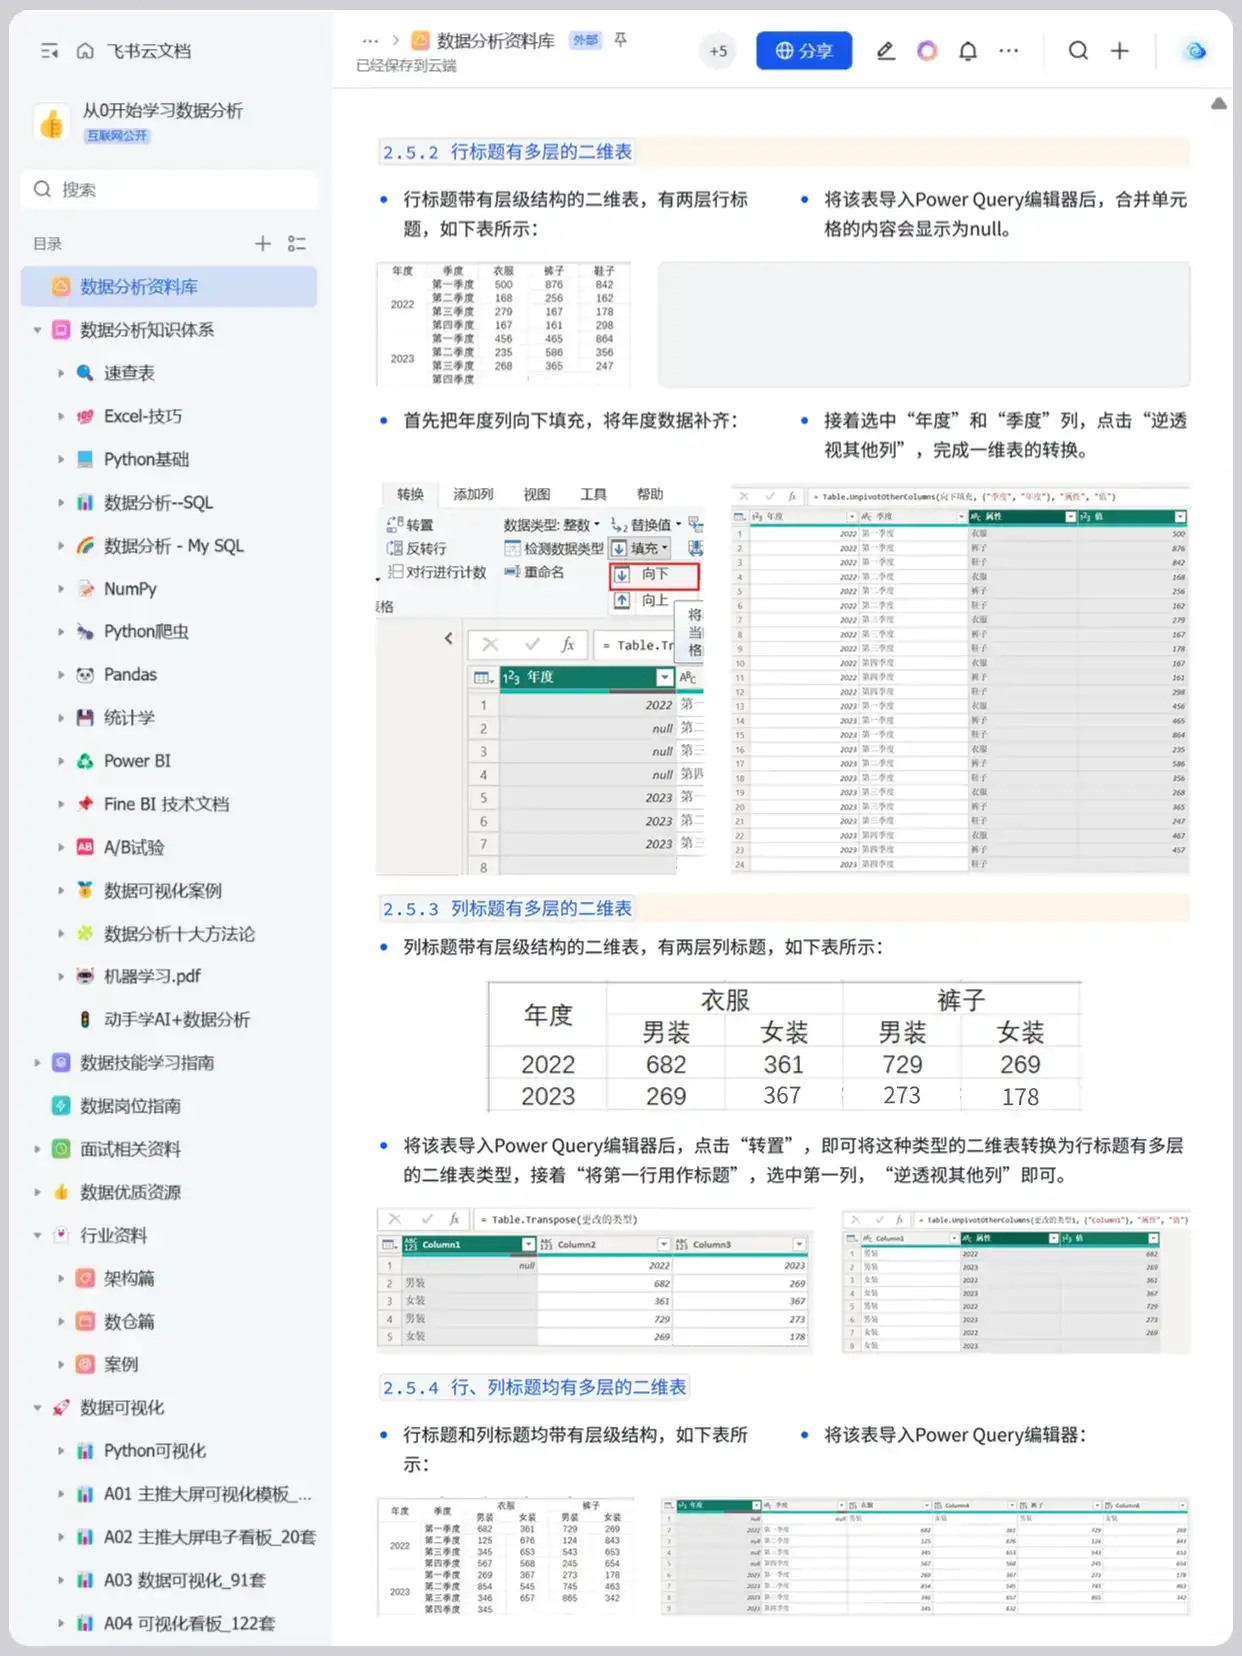
Task: Expand the 速查表 node
Action: tap(60, 373)
